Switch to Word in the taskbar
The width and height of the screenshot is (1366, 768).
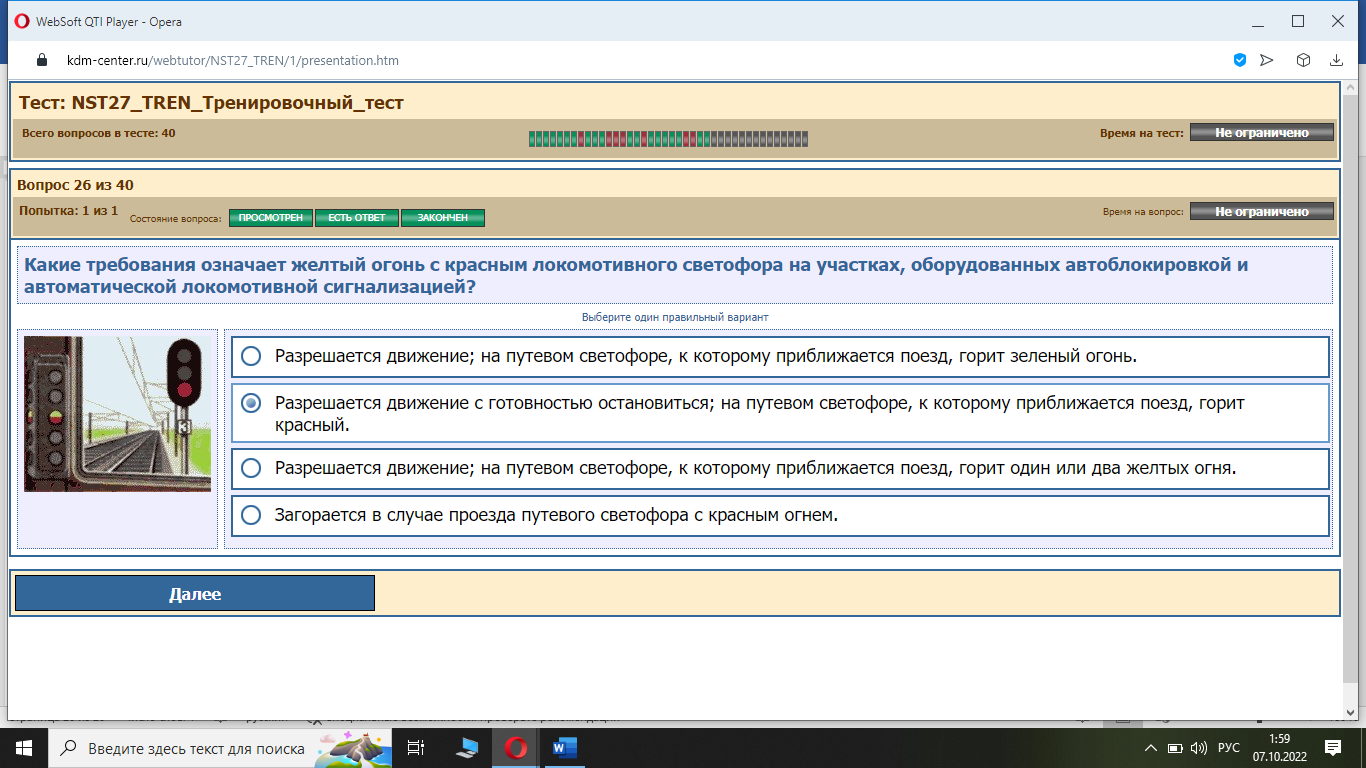[x=565, y=748]
